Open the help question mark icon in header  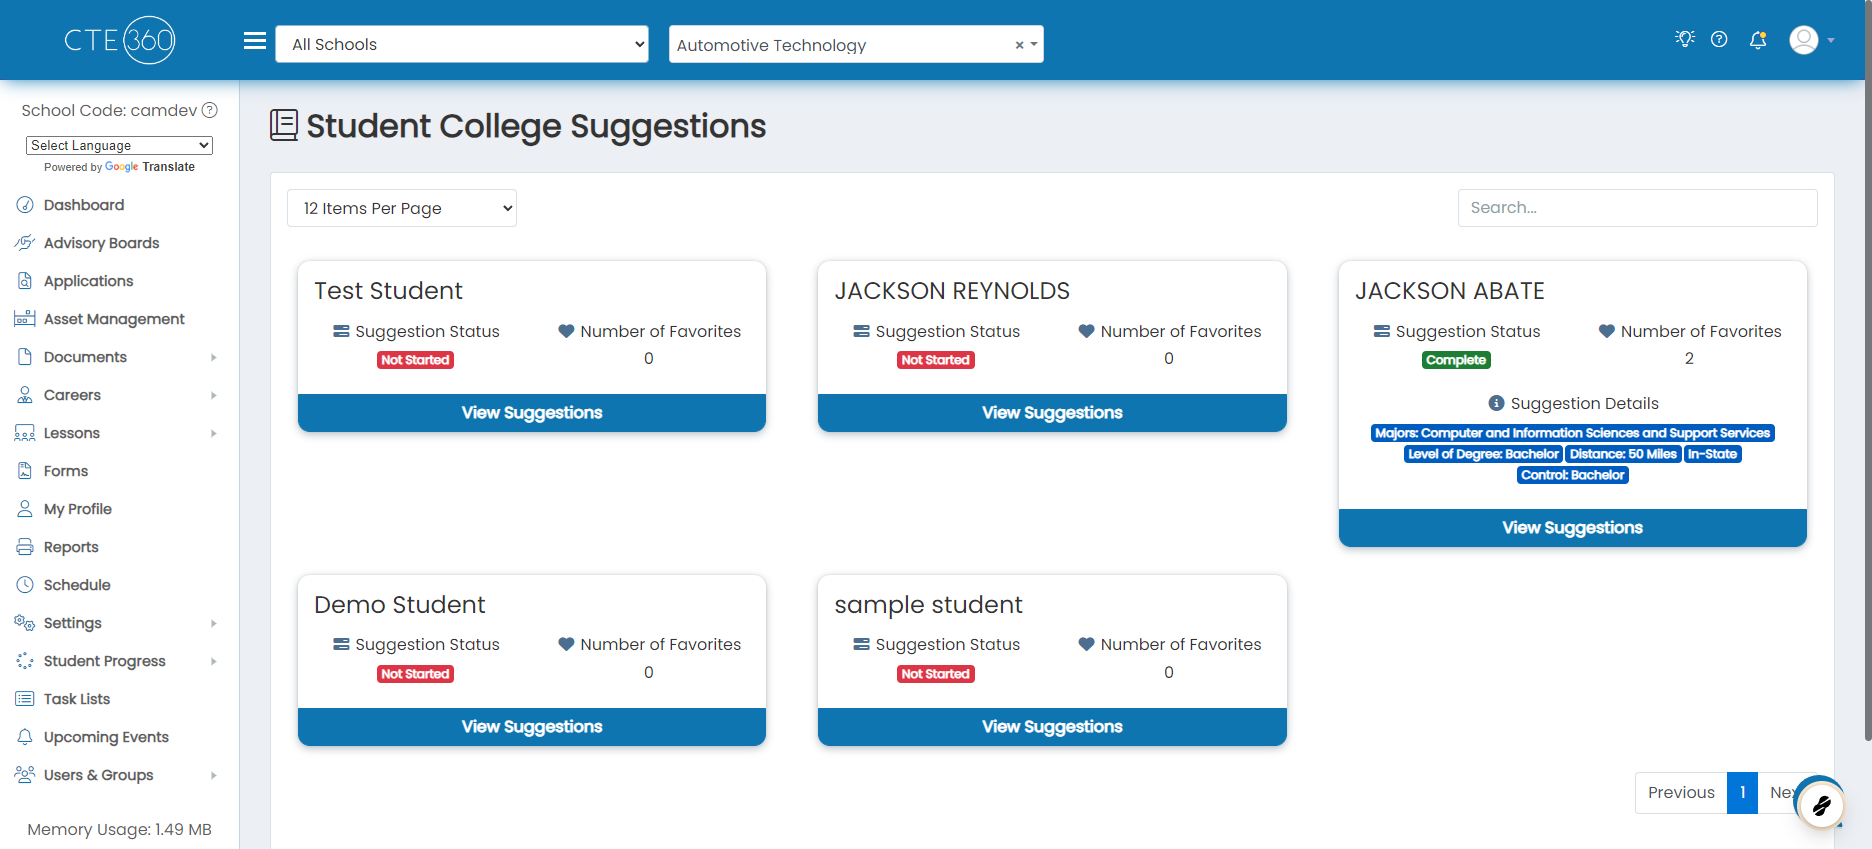[1719, 39]
